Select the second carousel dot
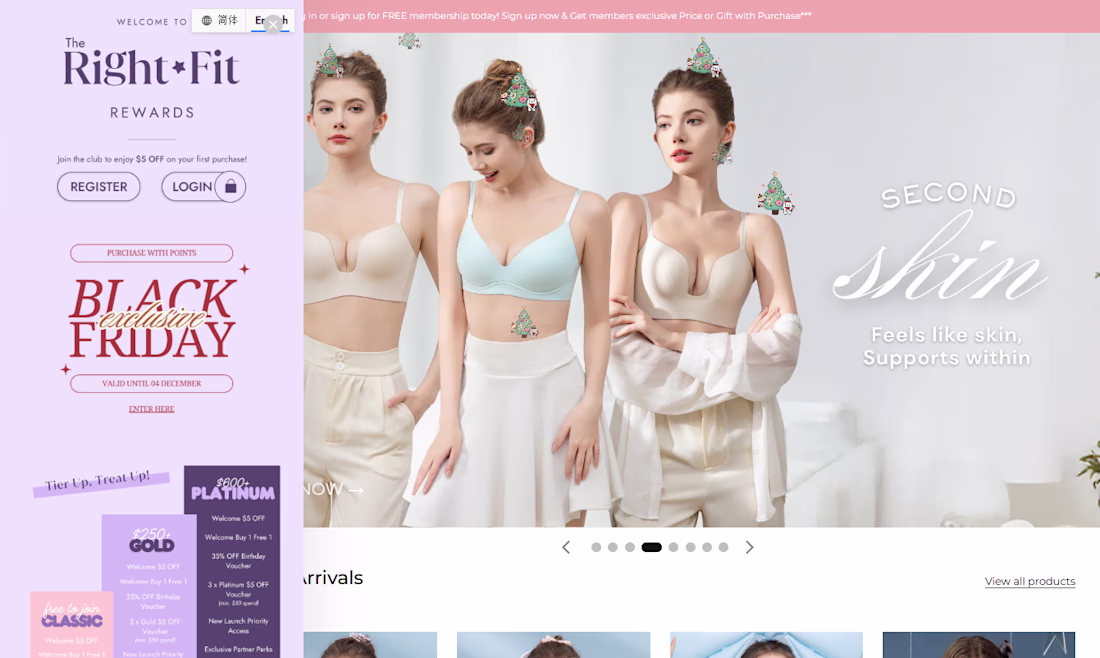The image size is (1100, 658). pos(612,547)
